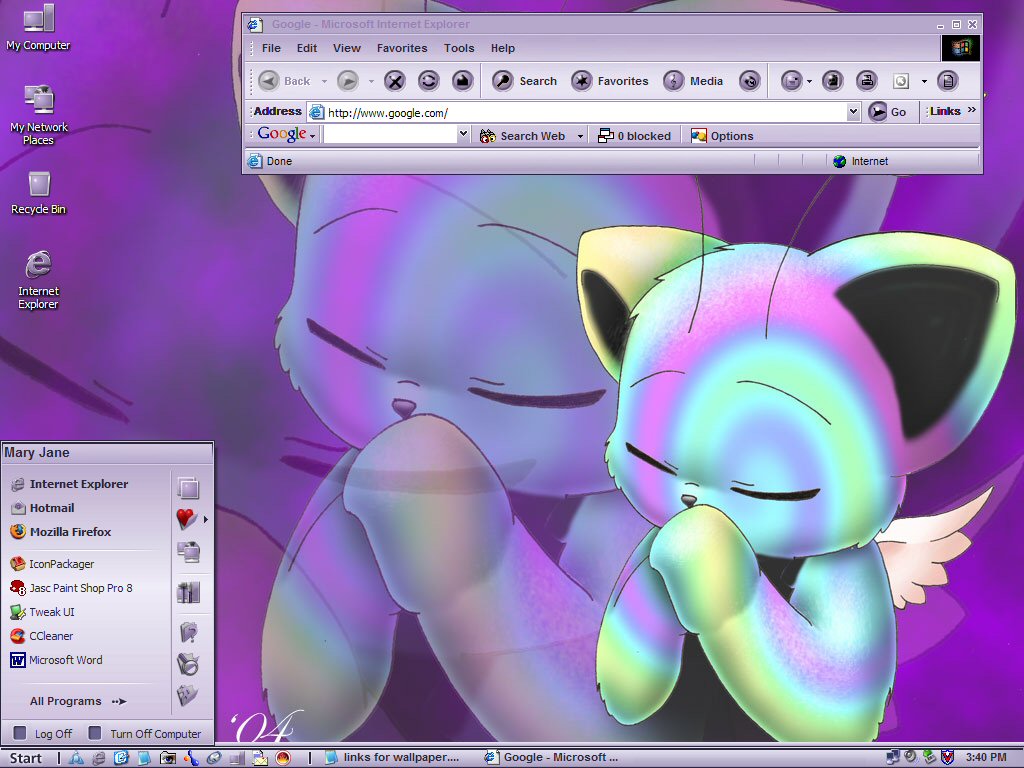
Task: Open All Programs in Start menu
Action: point(78,701)
